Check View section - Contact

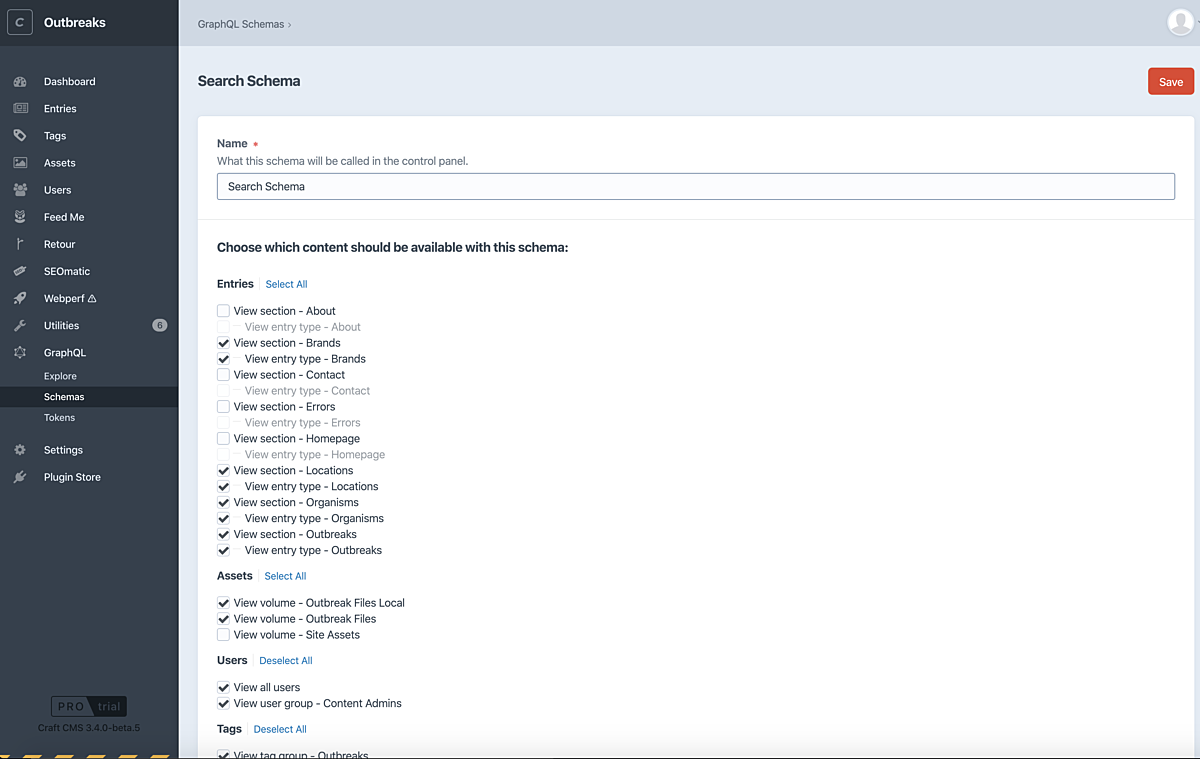223,375
